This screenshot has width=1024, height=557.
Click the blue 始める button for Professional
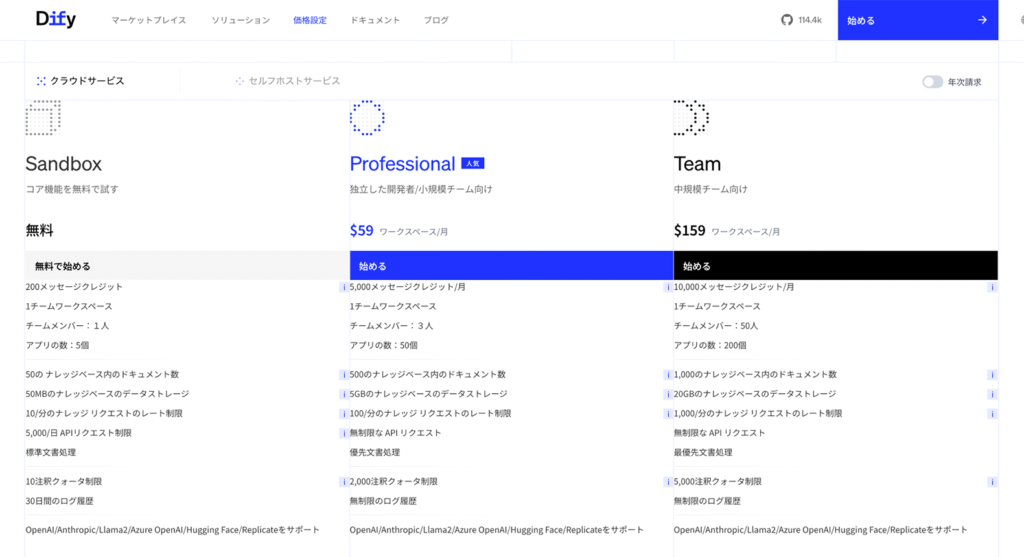[x=511, y=266]
